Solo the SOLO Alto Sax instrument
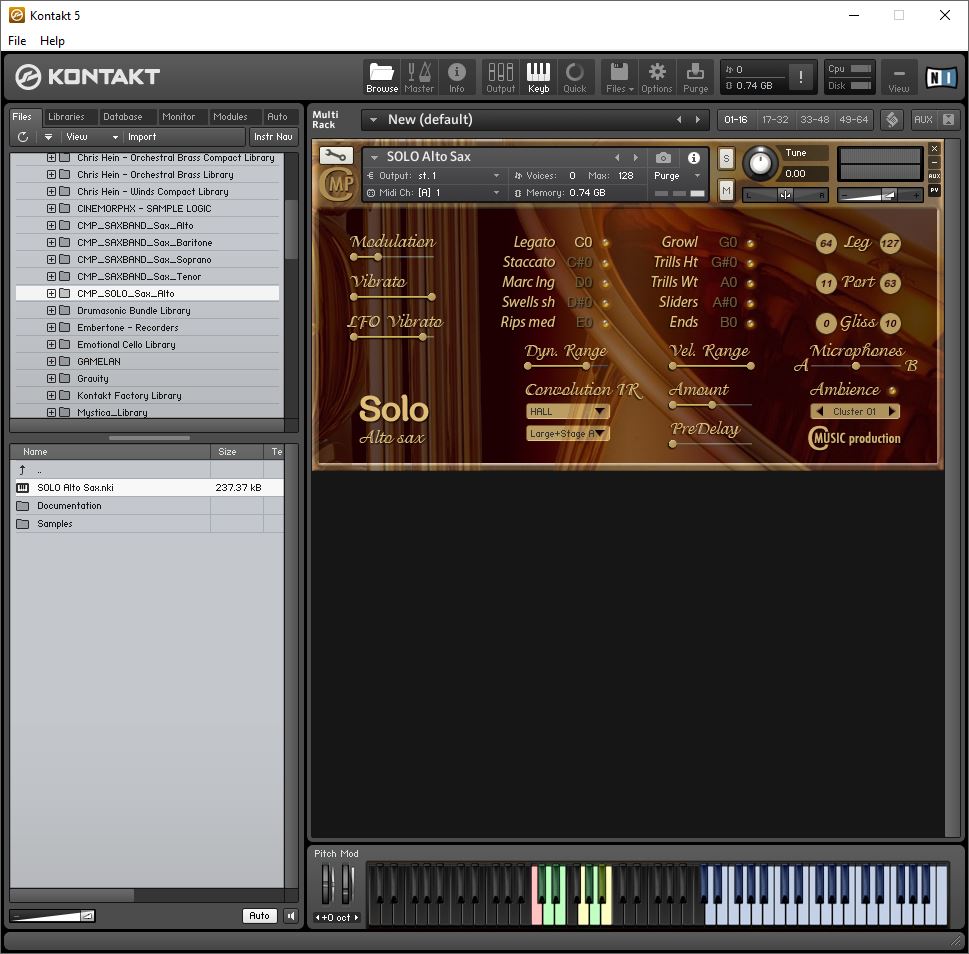This screenshot has height=954, width=969. 726,159
